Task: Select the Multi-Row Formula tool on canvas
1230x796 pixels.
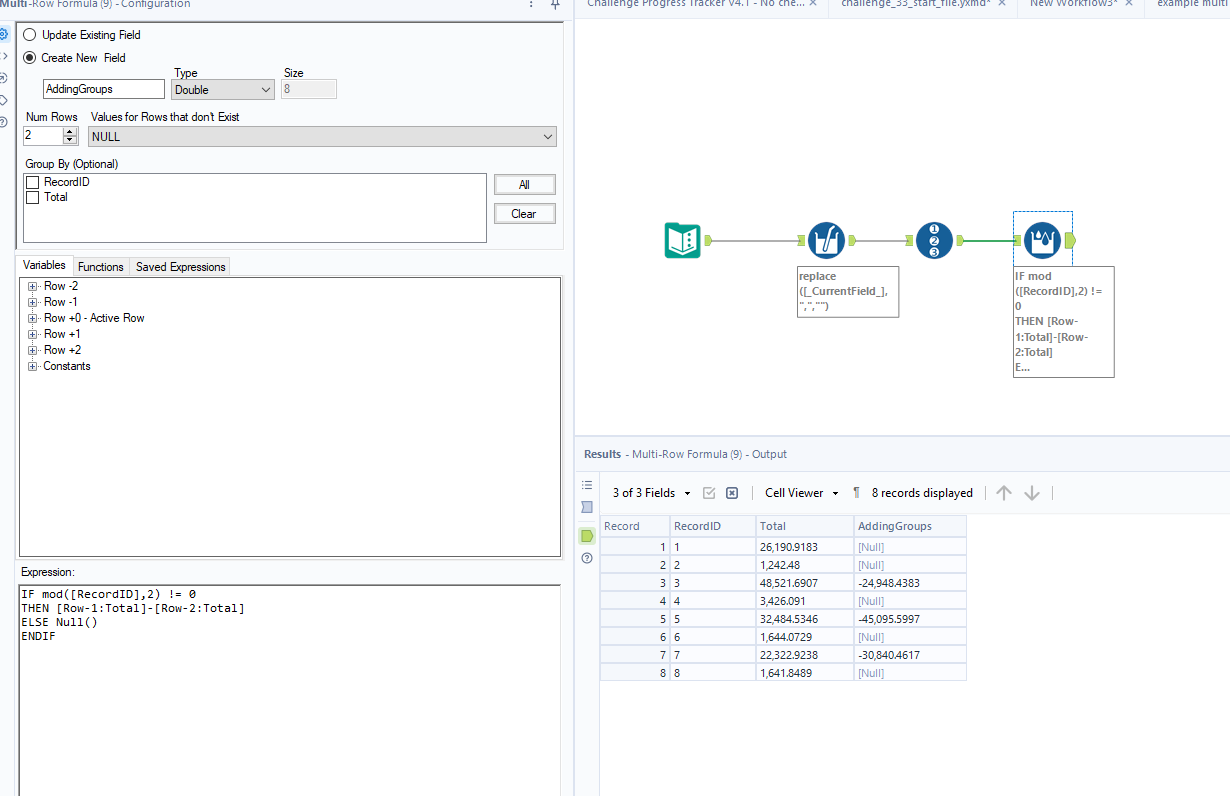Action: pyautogui.click(x=1042, y=240)
